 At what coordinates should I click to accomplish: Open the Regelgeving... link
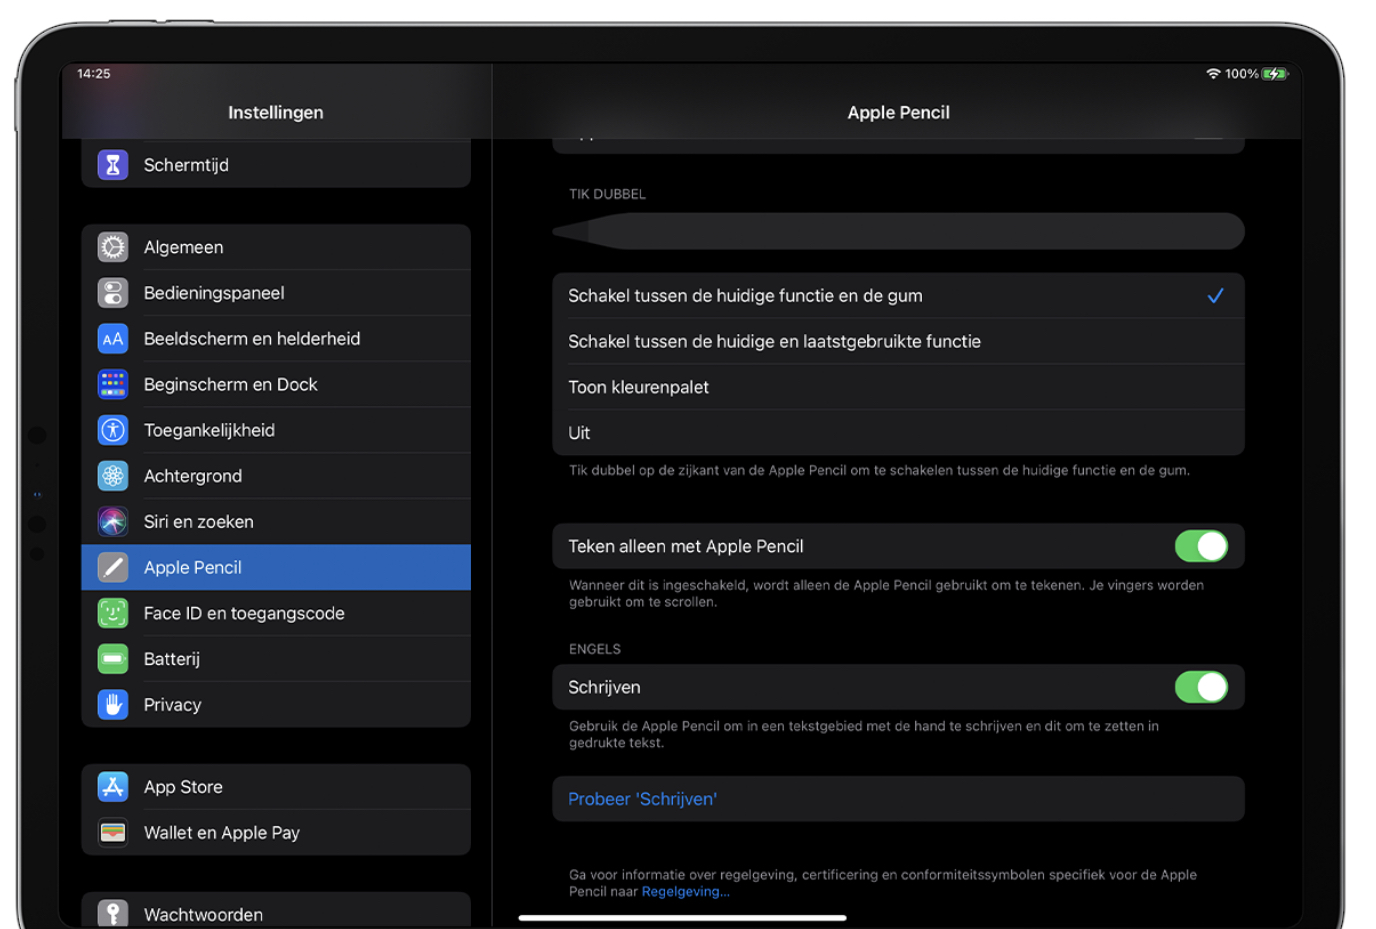coord(686,892)
